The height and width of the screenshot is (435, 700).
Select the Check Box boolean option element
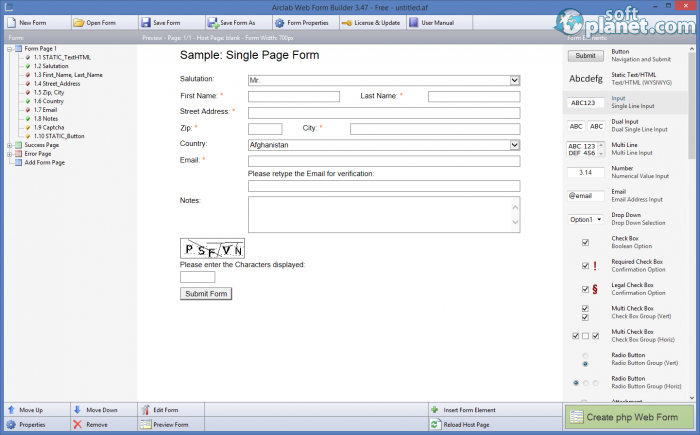tap(585, 241)
